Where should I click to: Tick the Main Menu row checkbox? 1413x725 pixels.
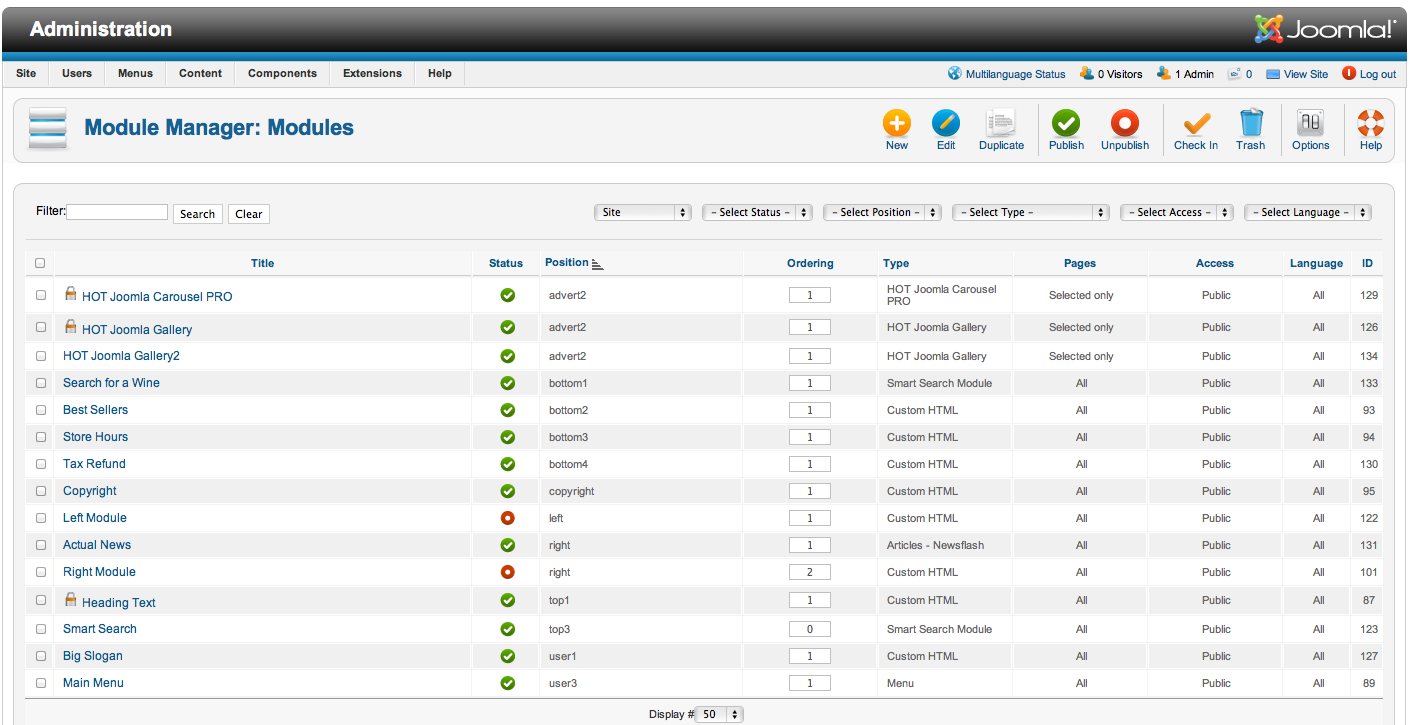point(41,683)
